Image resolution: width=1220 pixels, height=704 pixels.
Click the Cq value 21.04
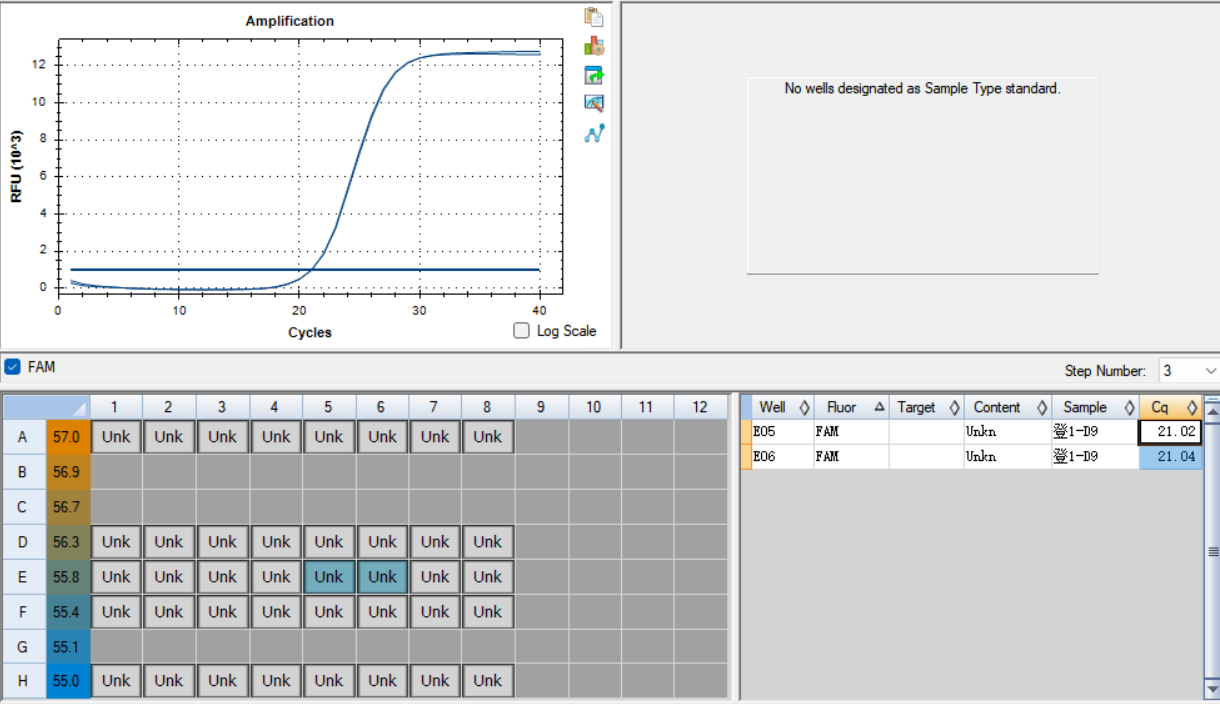[x=1171, y=457]
